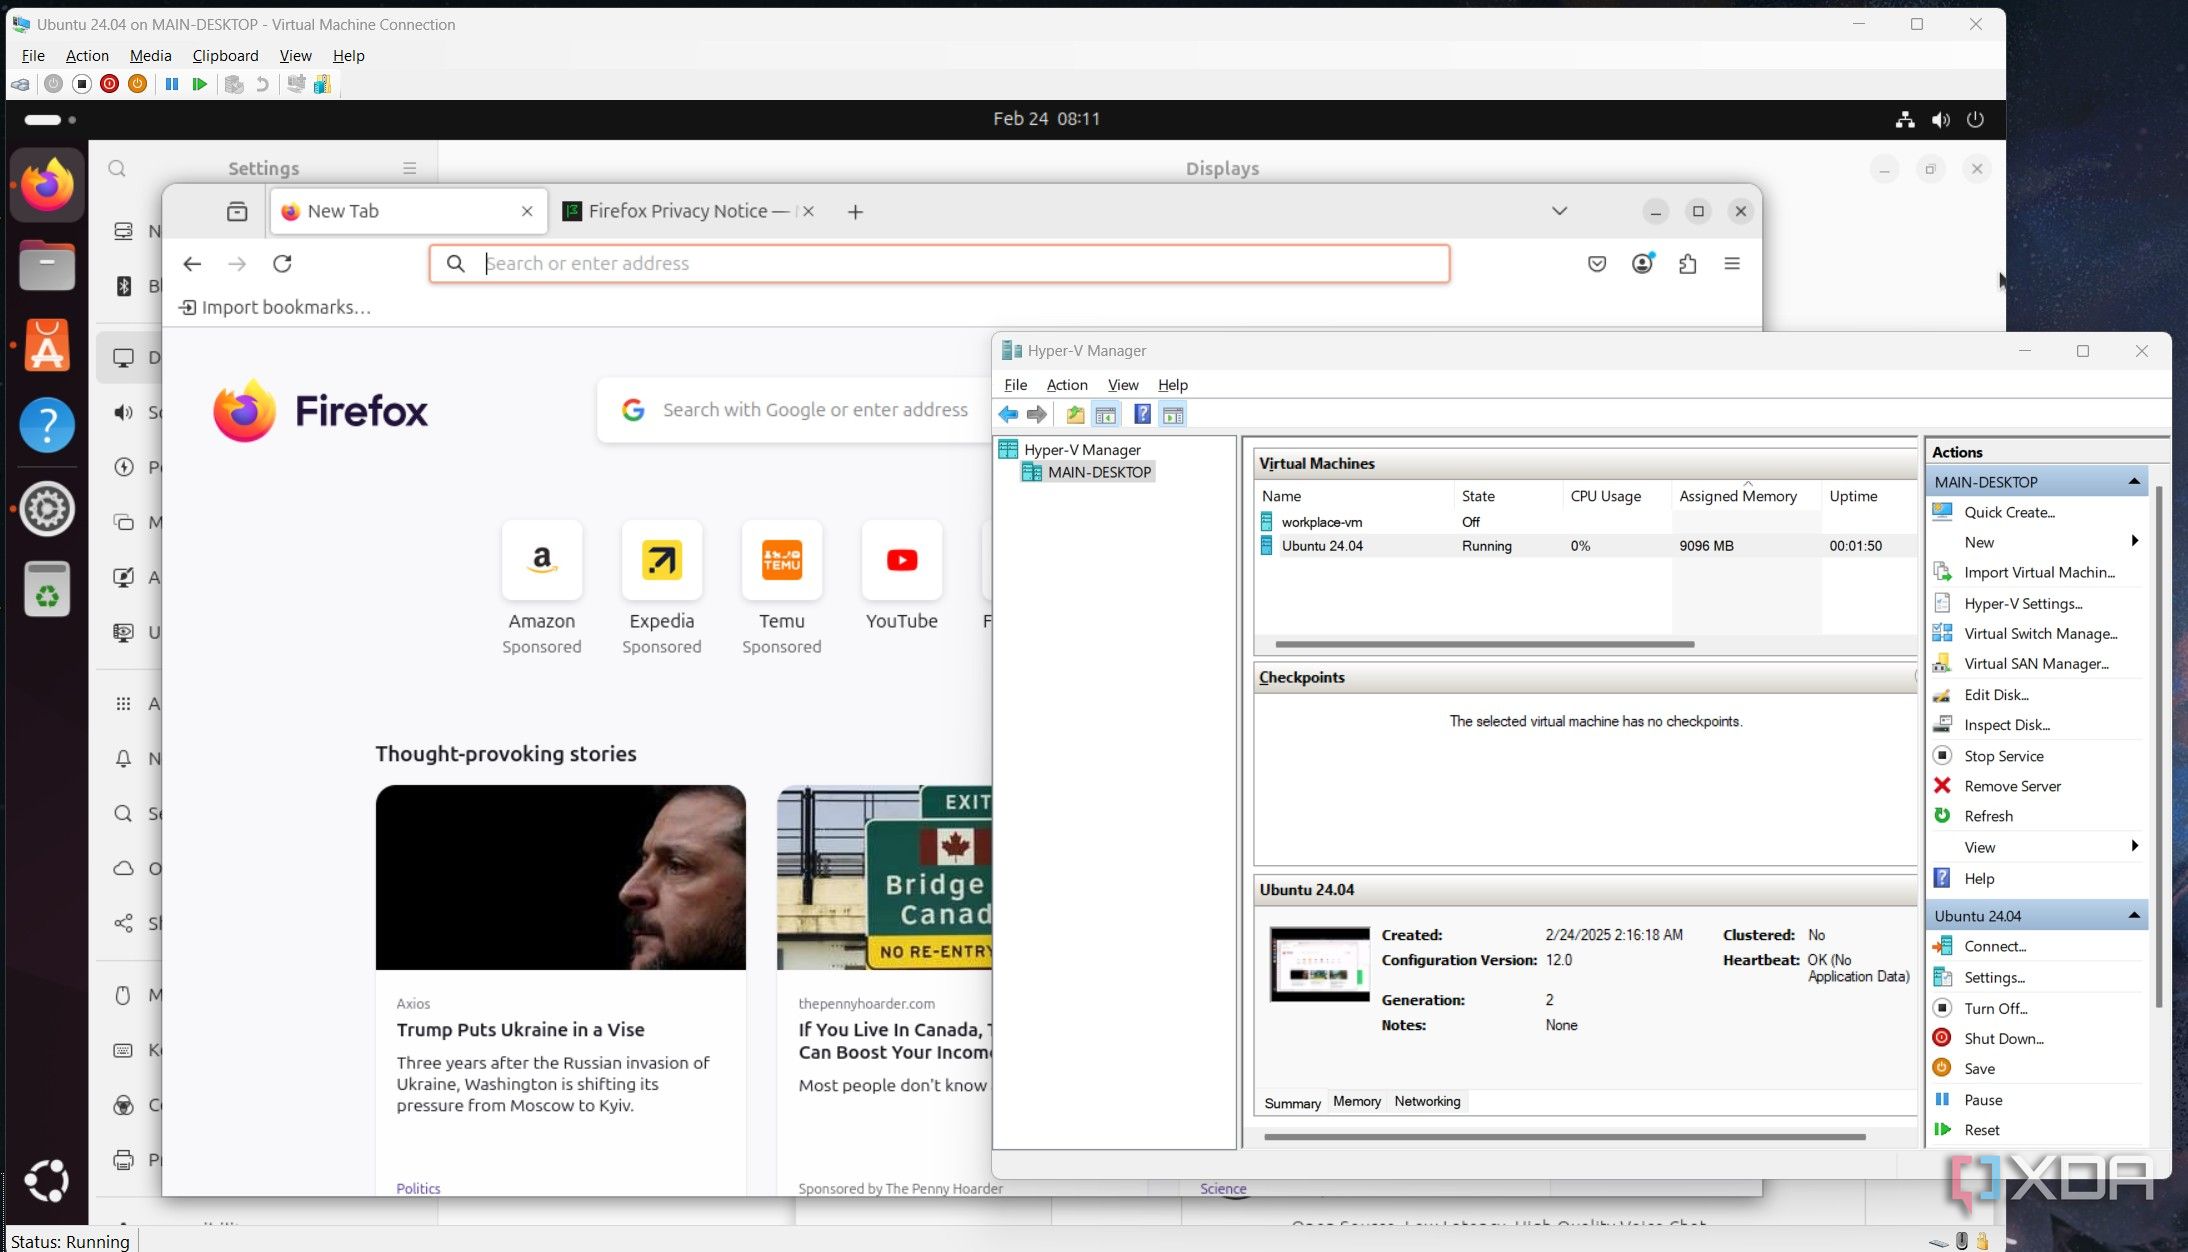Viewport: 2188px width, 1252px height.
Task: Click the Ubuntu 24.04 VM preview thumbnail
Action: tap(1319, 964)
